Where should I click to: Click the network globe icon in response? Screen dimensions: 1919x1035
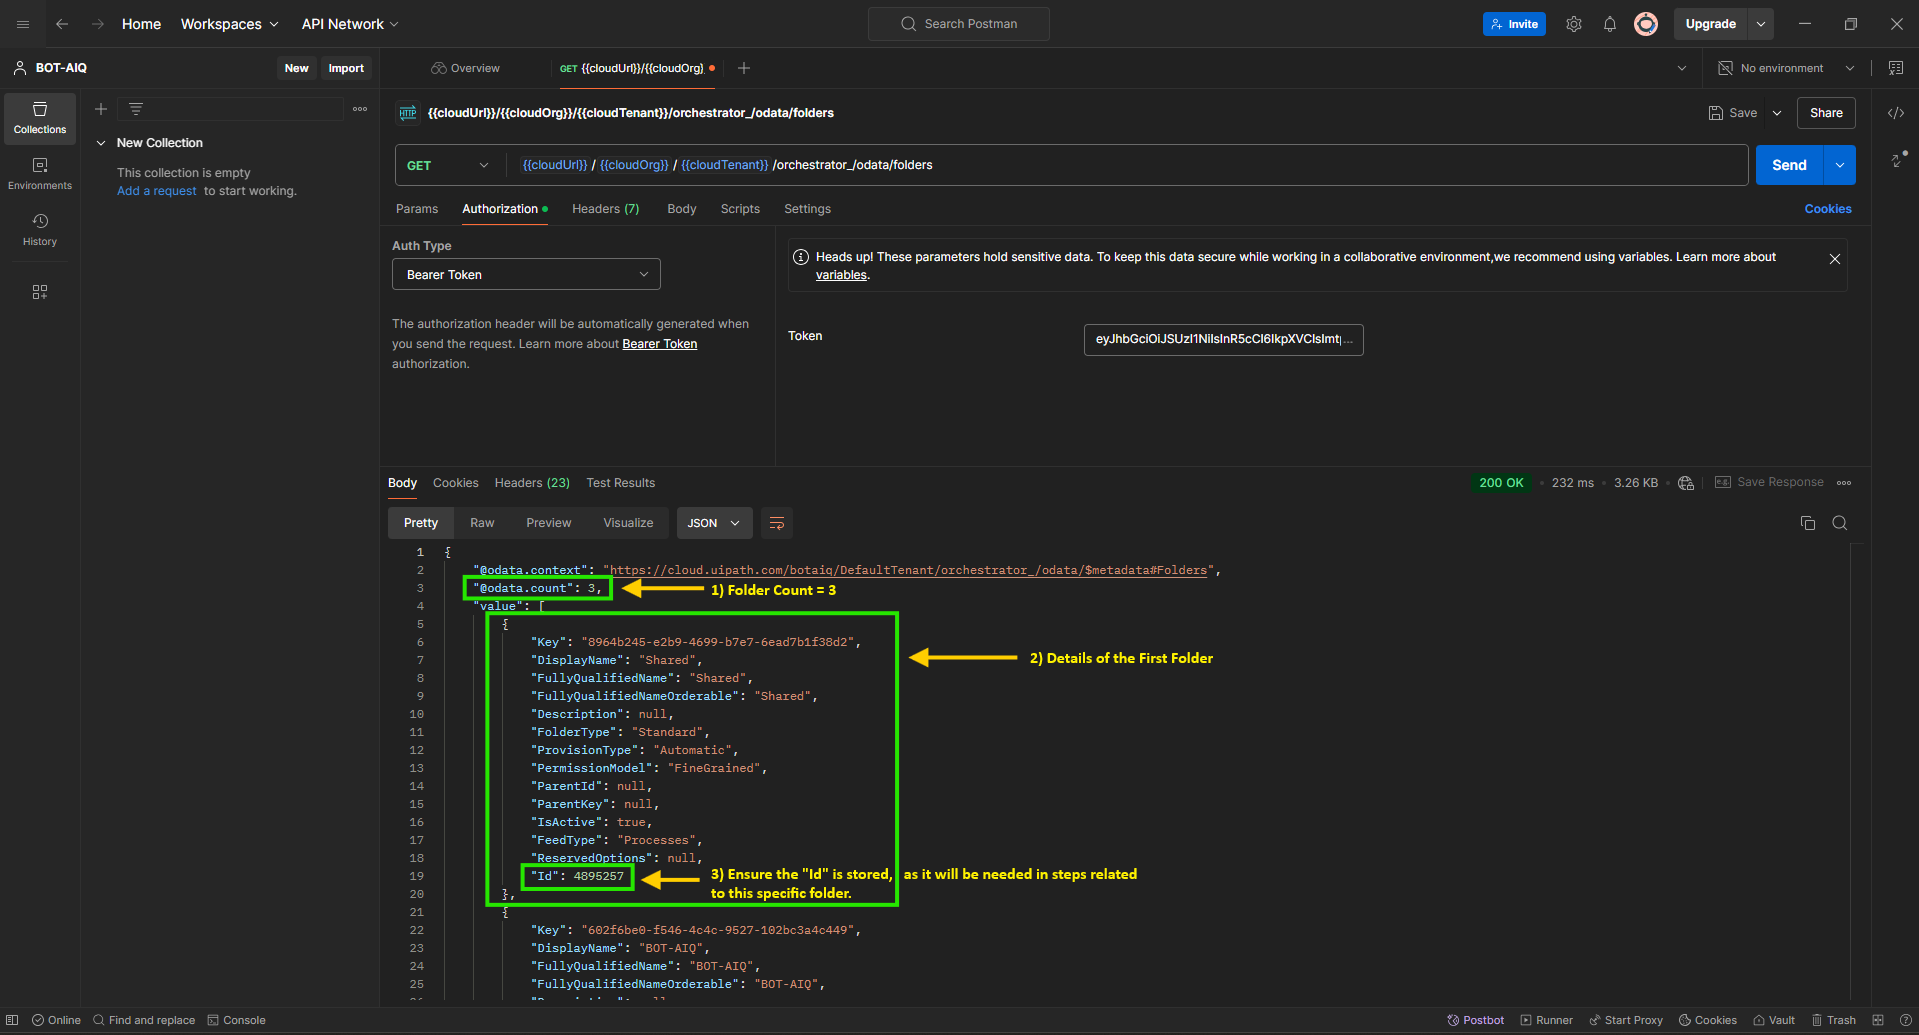pyautogui.click(x=1686, y=483)
